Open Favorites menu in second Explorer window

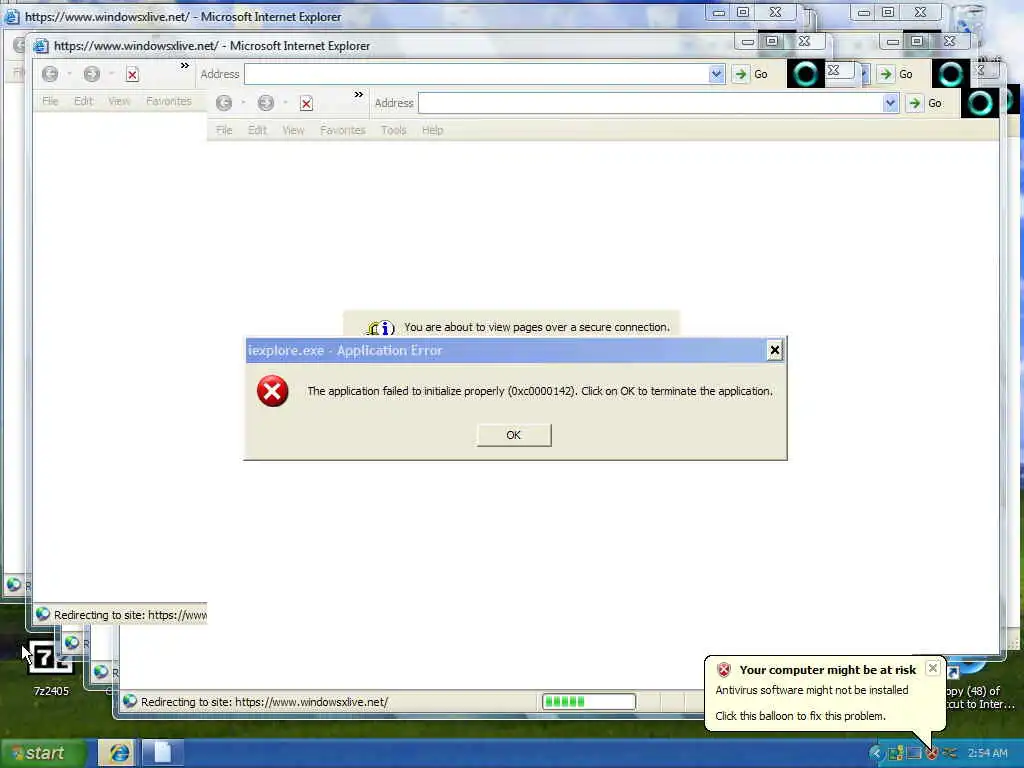click(x=168, y=101)
